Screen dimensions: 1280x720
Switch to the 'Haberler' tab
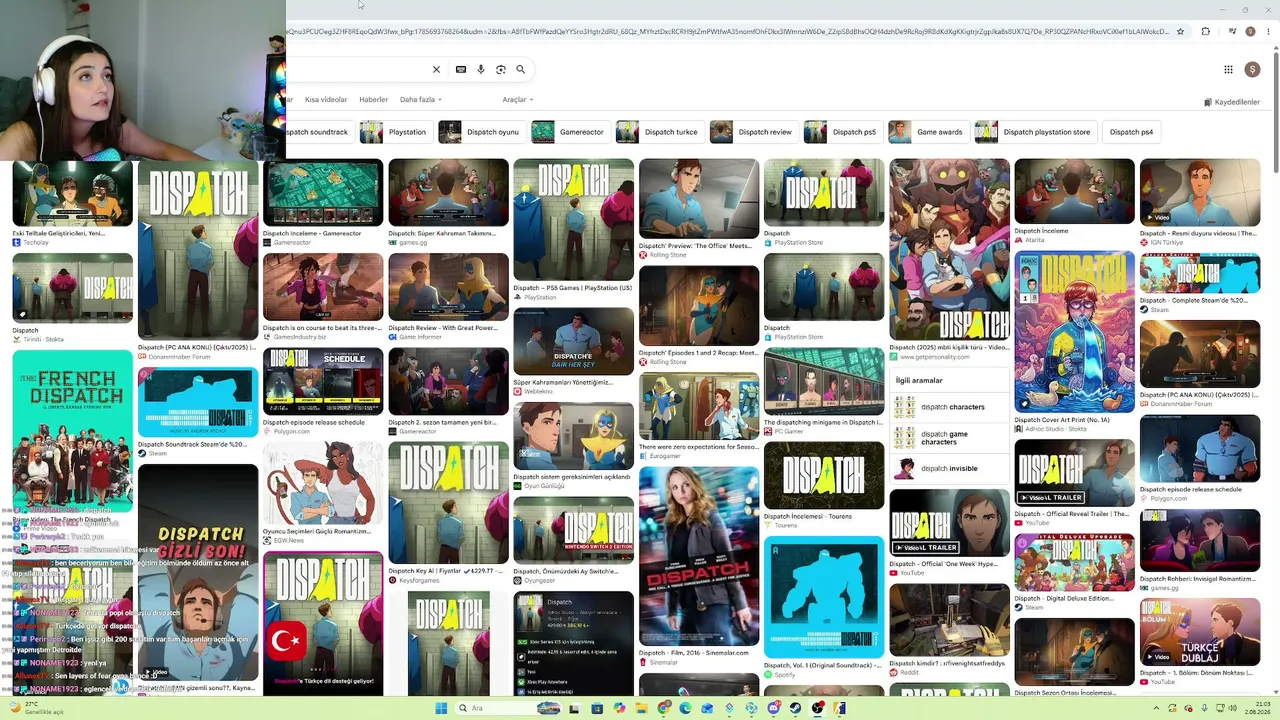(x=373, y=100)
